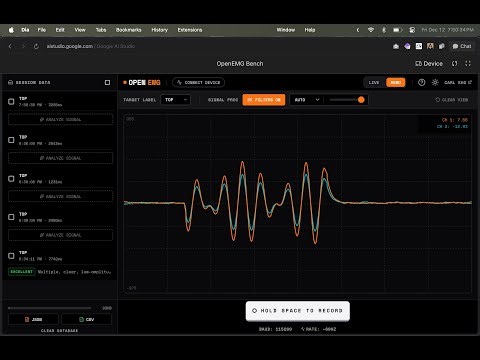Switch to Demo mode
480x360 pixels.
pos(396,82)
